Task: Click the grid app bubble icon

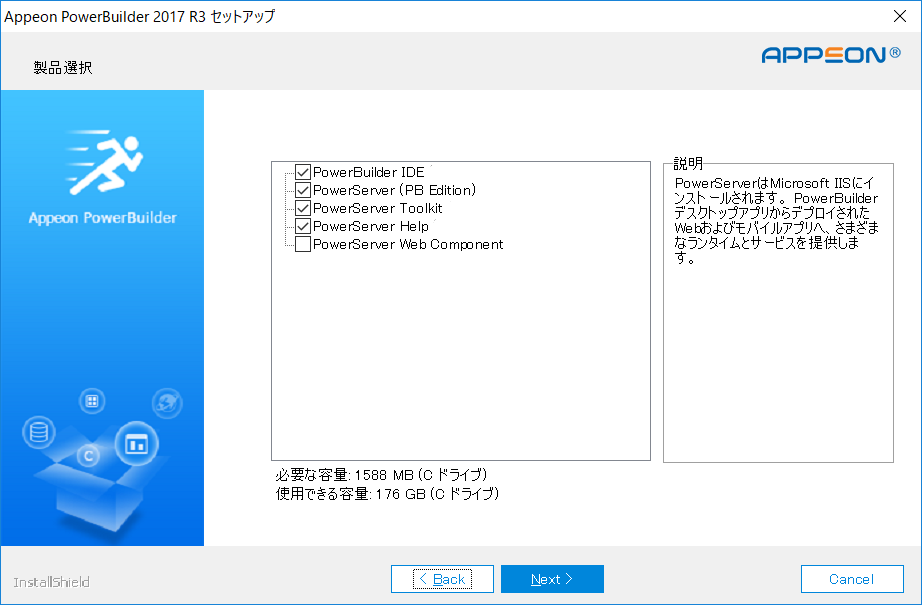Action: coord(92,401)
